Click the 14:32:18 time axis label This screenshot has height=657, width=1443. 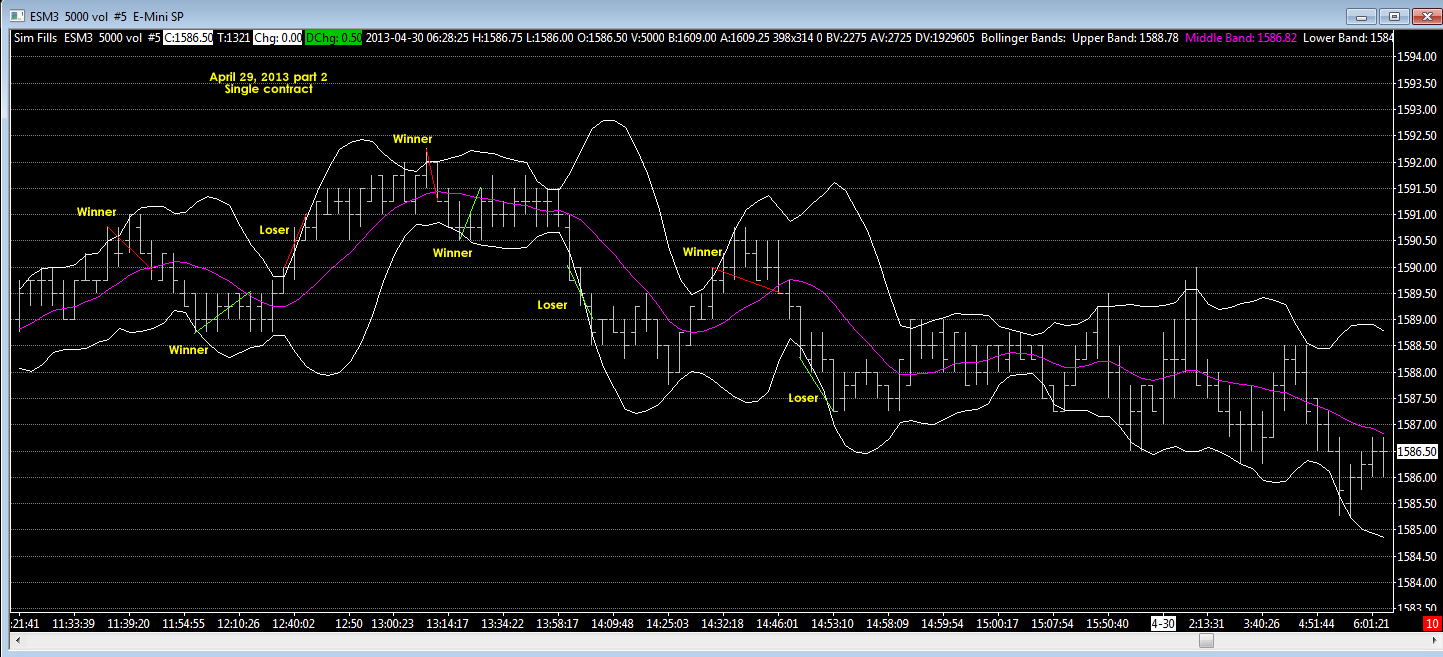tap(722, 623)
